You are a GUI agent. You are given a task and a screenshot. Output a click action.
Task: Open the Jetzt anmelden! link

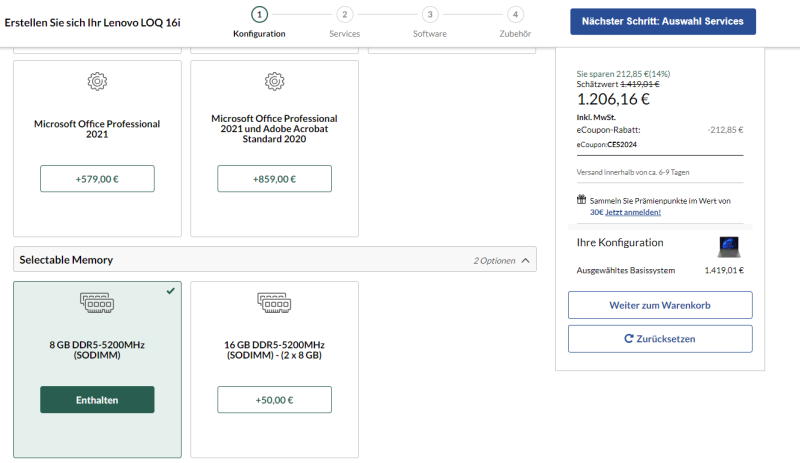(x=633, y=212)
